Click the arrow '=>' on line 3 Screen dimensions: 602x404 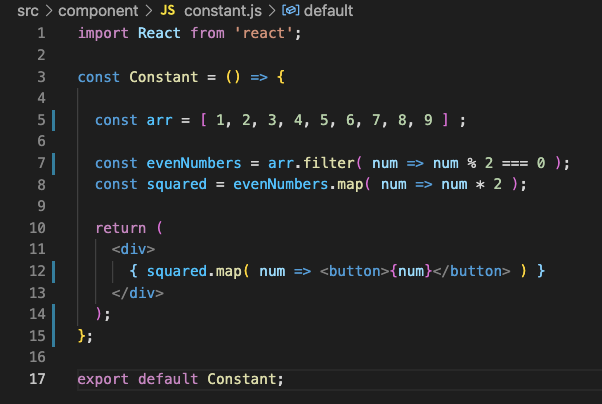[259, 77]
